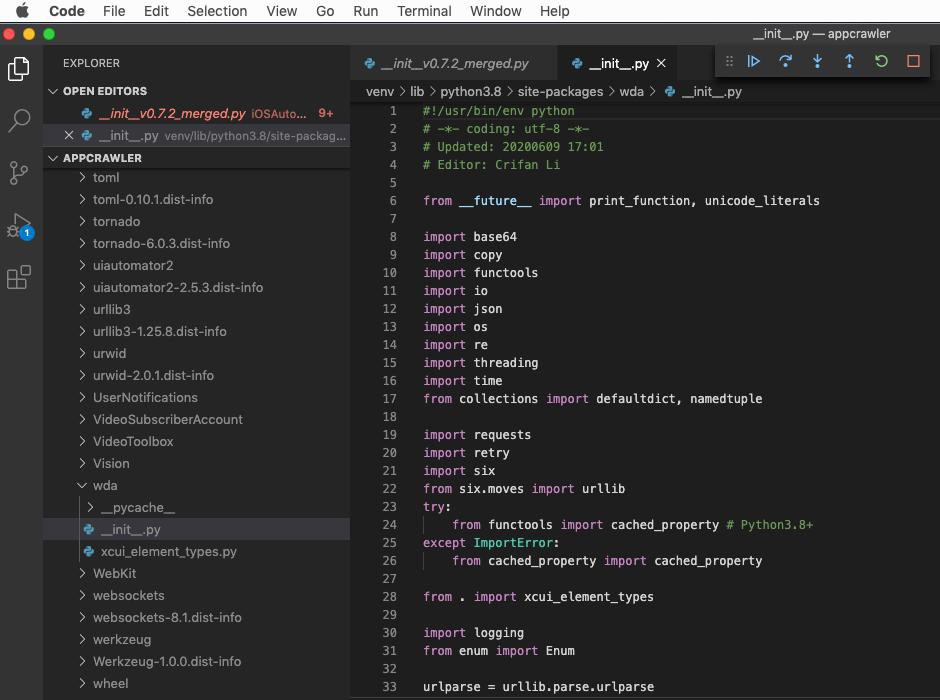Open the Edit menu

(156, 11)
